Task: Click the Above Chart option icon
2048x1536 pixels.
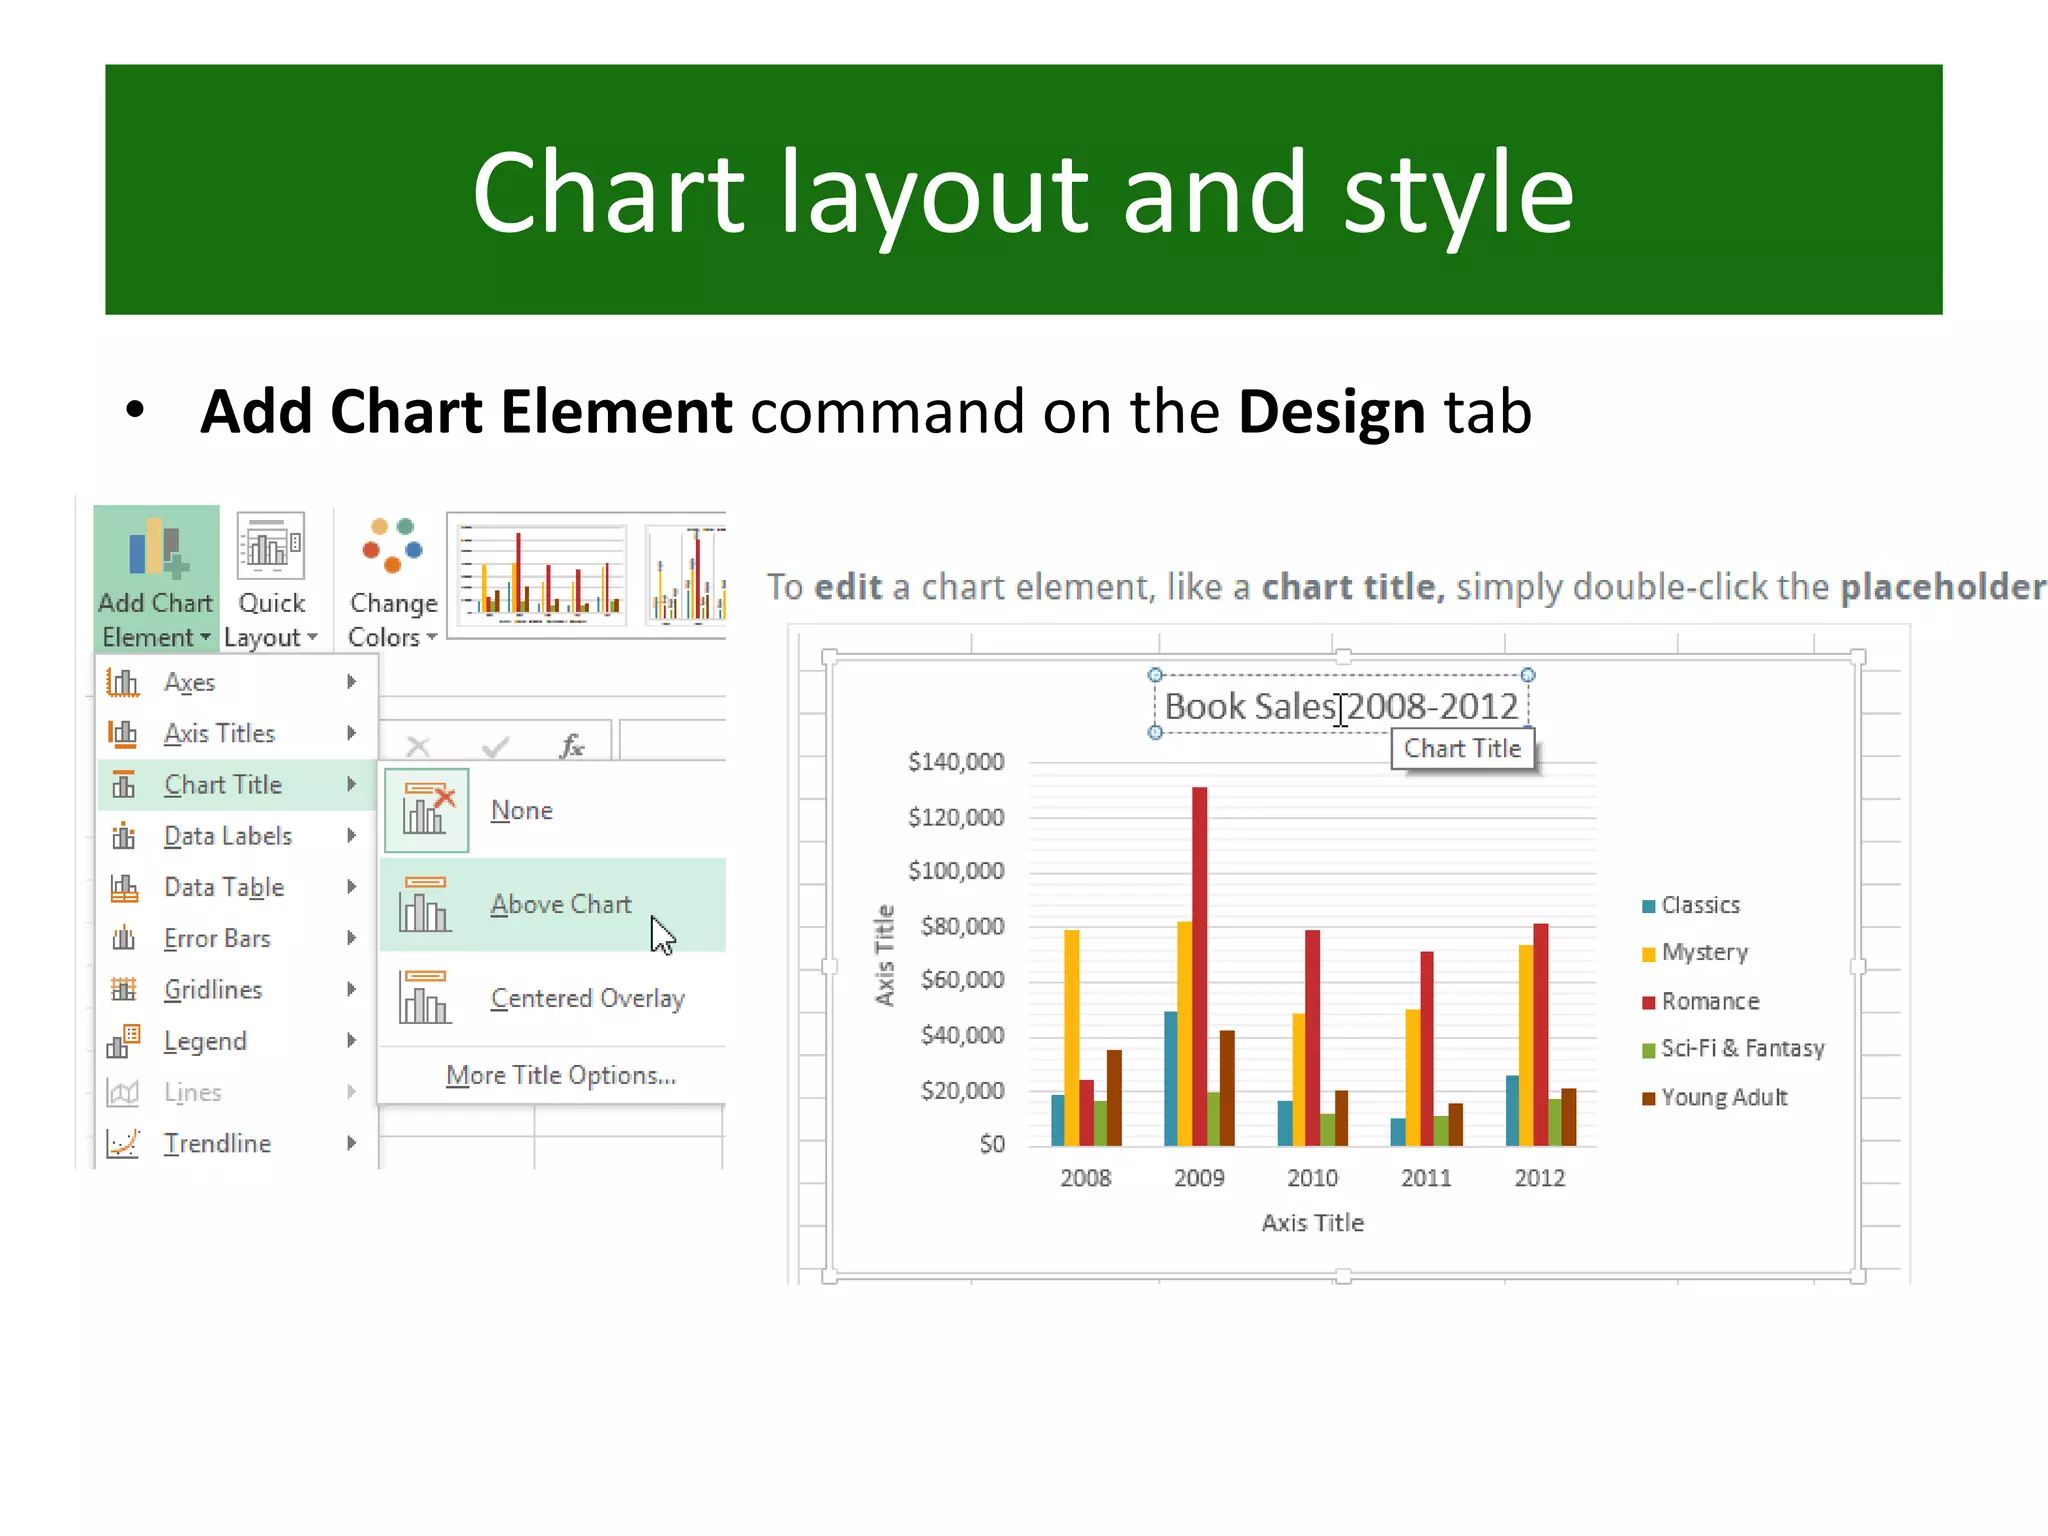Action: point(425,904)
